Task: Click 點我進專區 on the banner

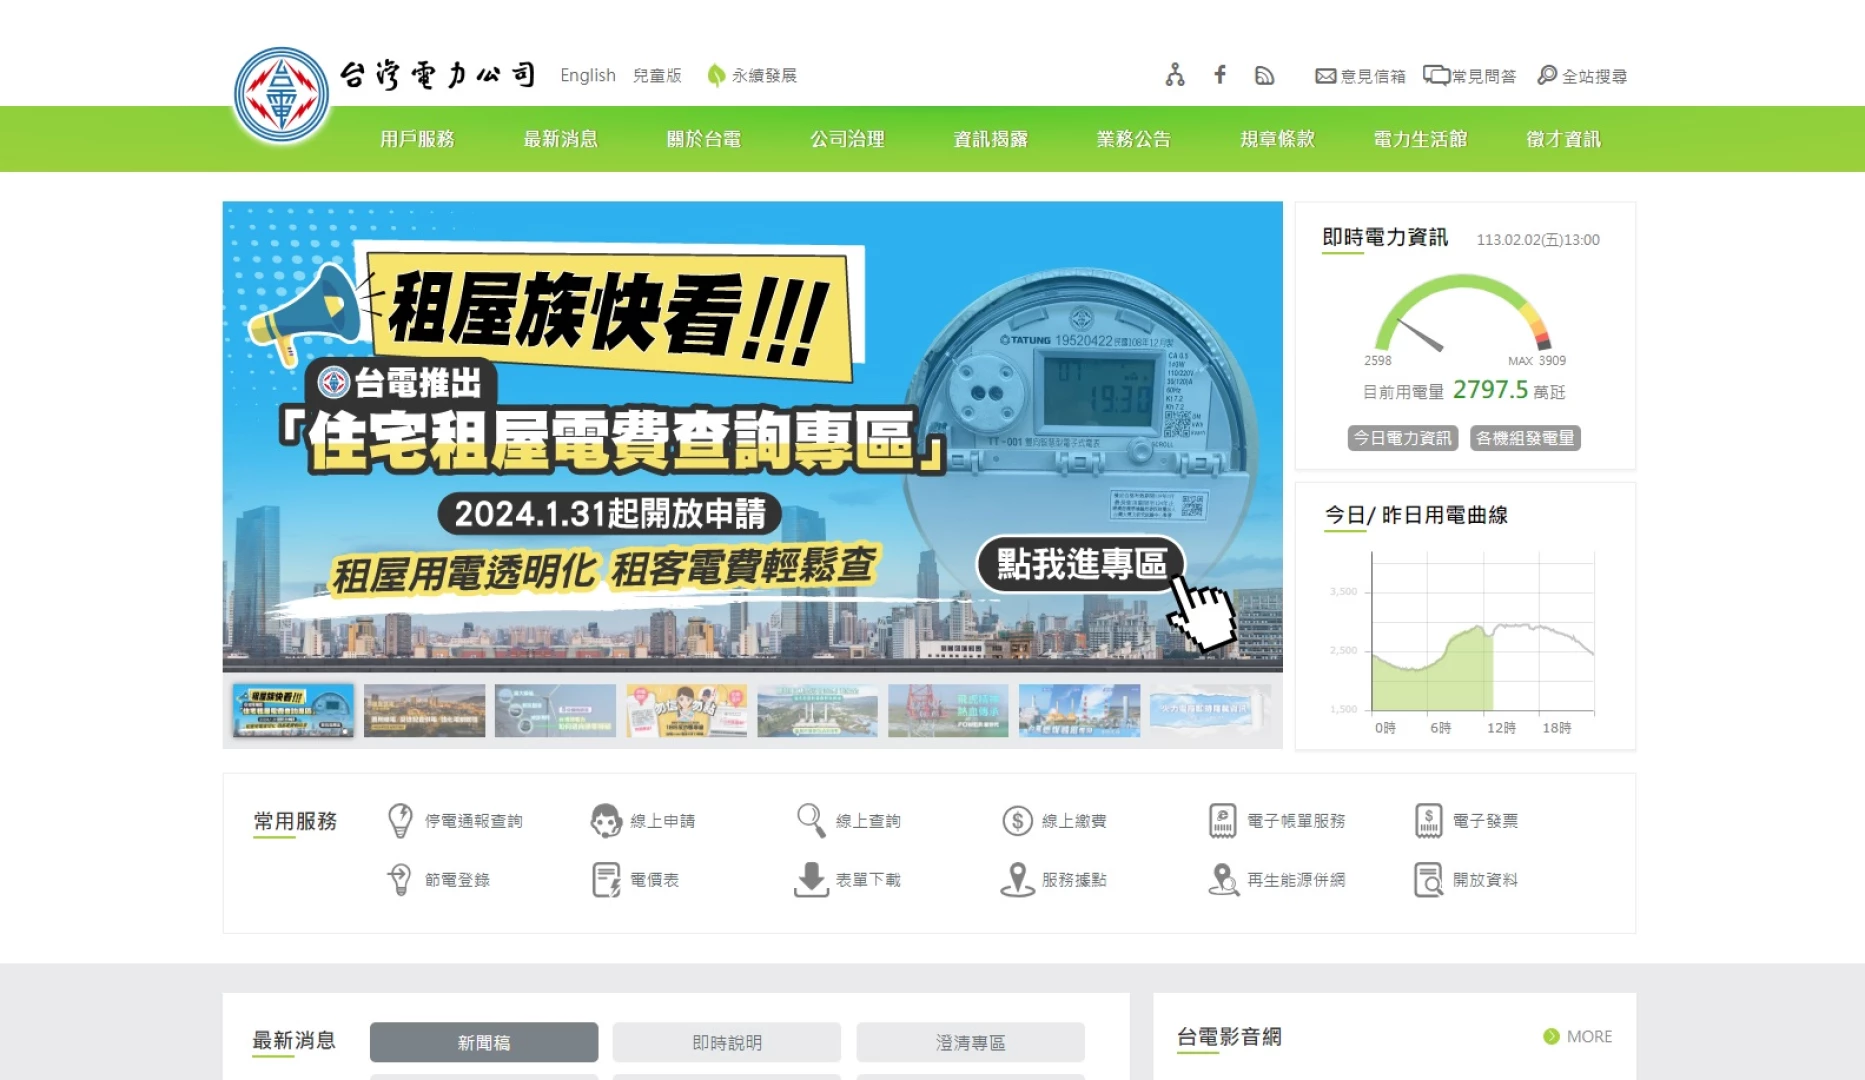Action: coord(1081,564)
